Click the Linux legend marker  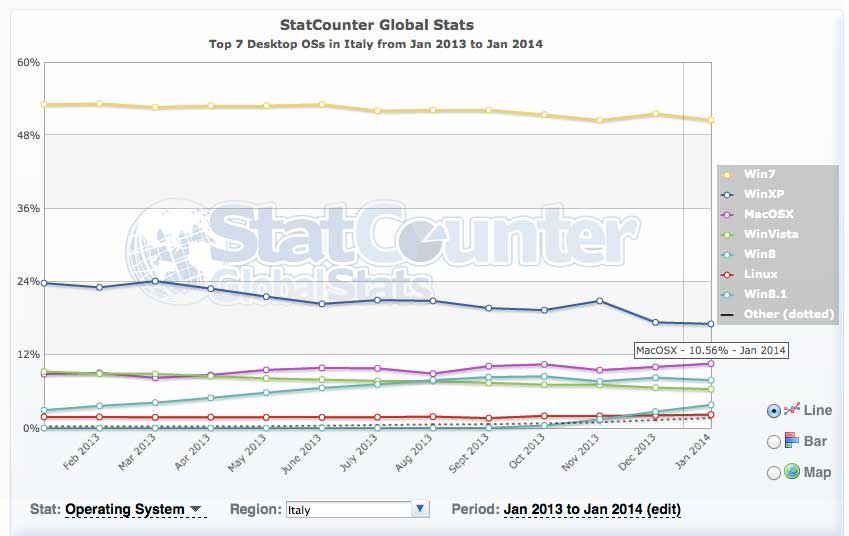pos(728,274)
